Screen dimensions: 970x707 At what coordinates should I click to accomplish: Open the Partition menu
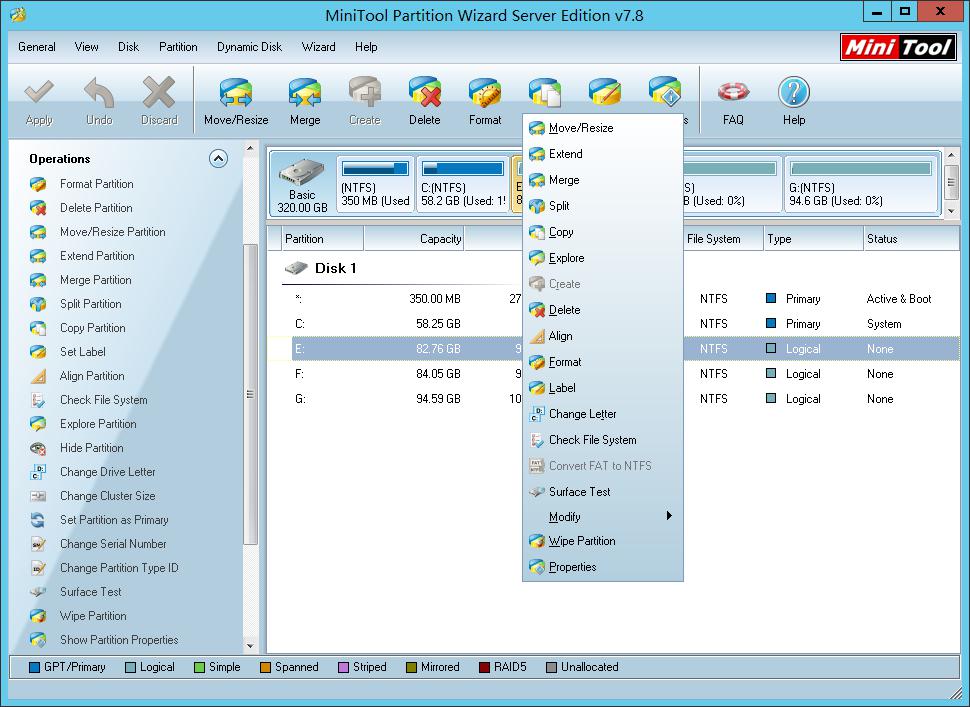178,47
